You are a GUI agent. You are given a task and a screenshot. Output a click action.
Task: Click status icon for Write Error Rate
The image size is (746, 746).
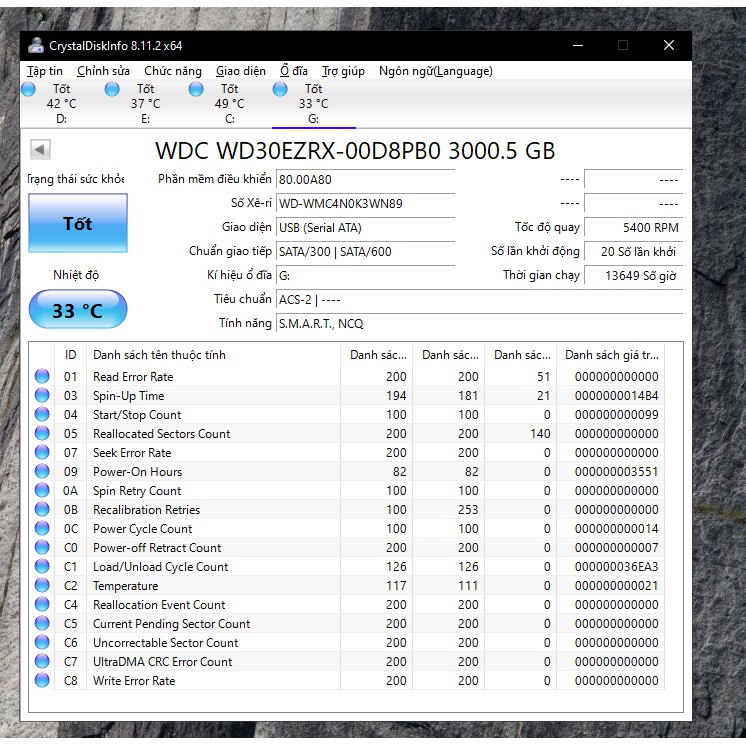click(x=42, y=680)
